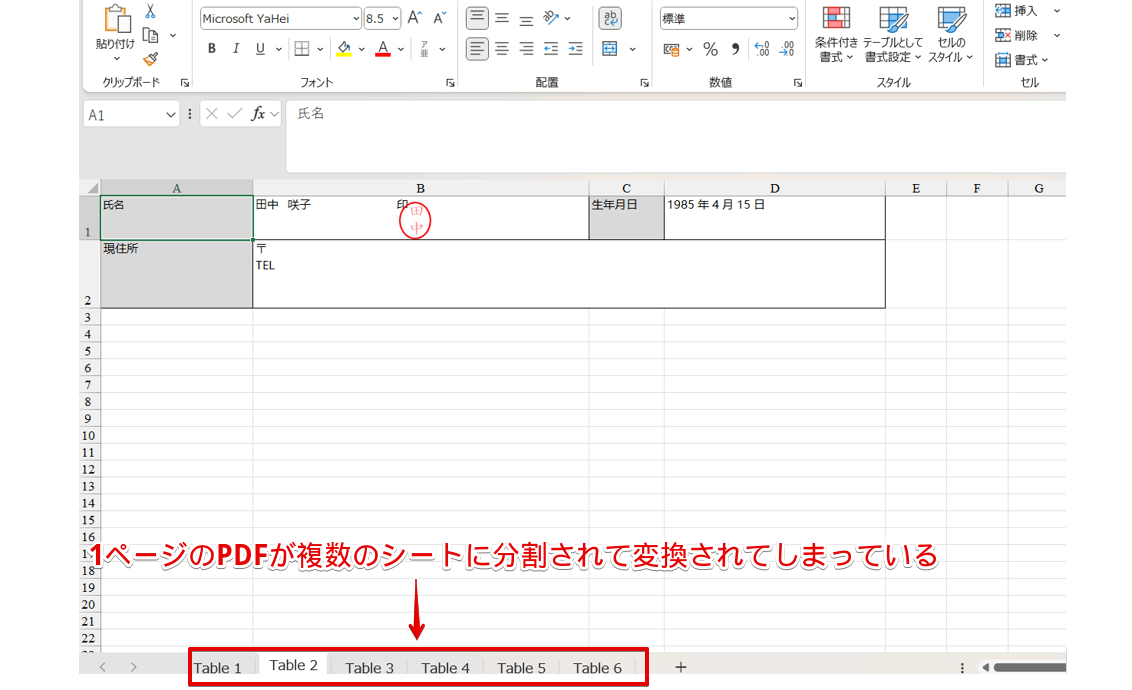1132x690 pixels.
Task: Apply bold formatting with the B icon
Action: pos(211,47)
